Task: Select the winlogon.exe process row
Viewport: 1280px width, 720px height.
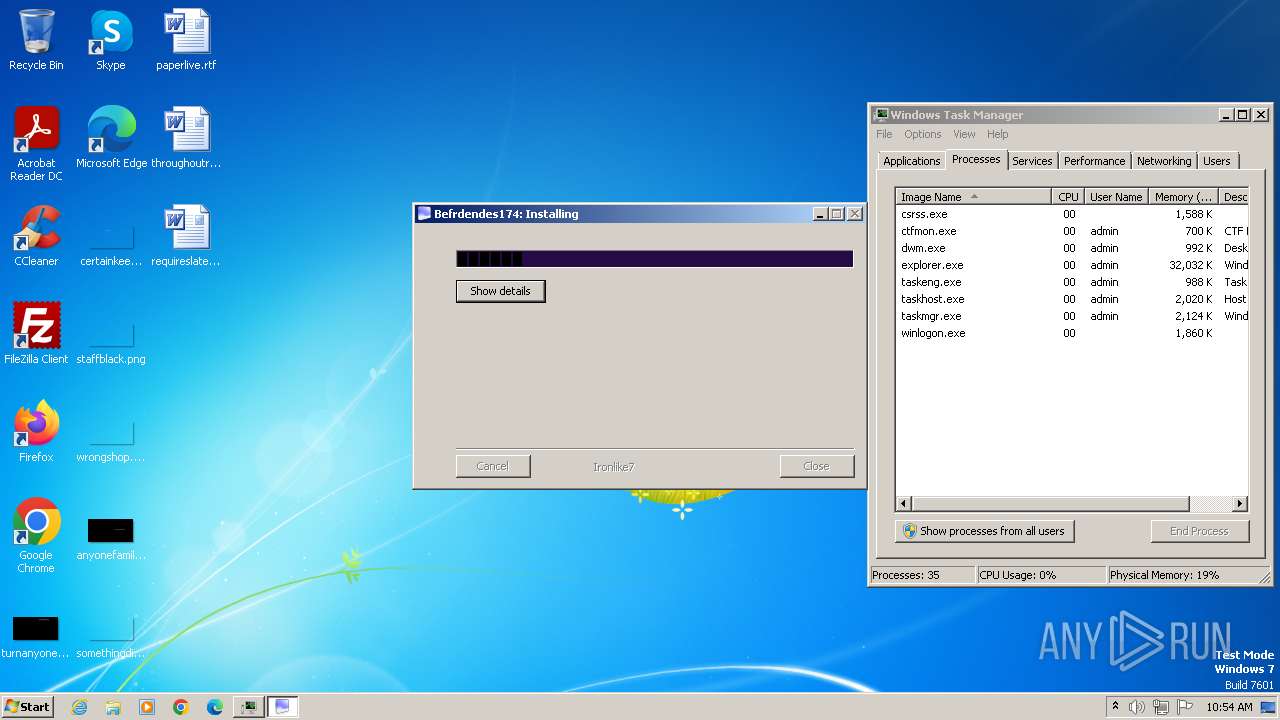Action: [1072, 333]
